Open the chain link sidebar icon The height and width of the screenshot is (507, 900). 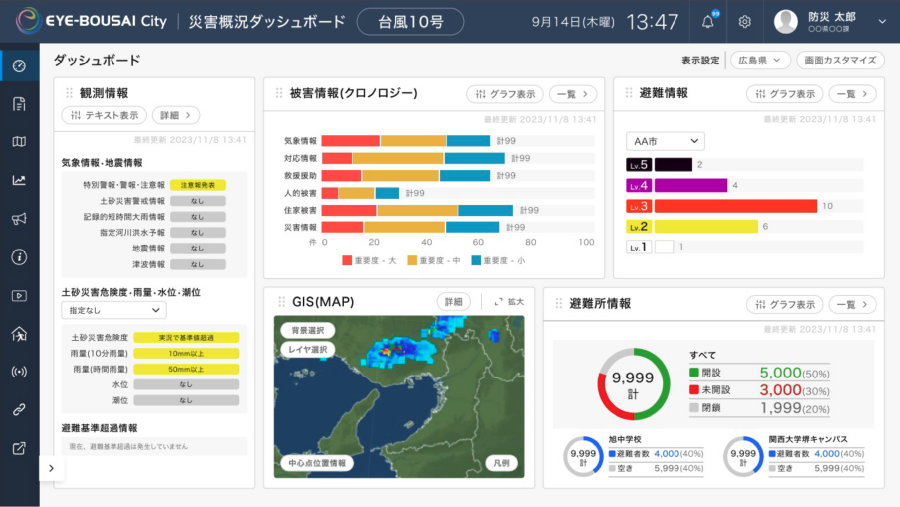click(19, 410)
